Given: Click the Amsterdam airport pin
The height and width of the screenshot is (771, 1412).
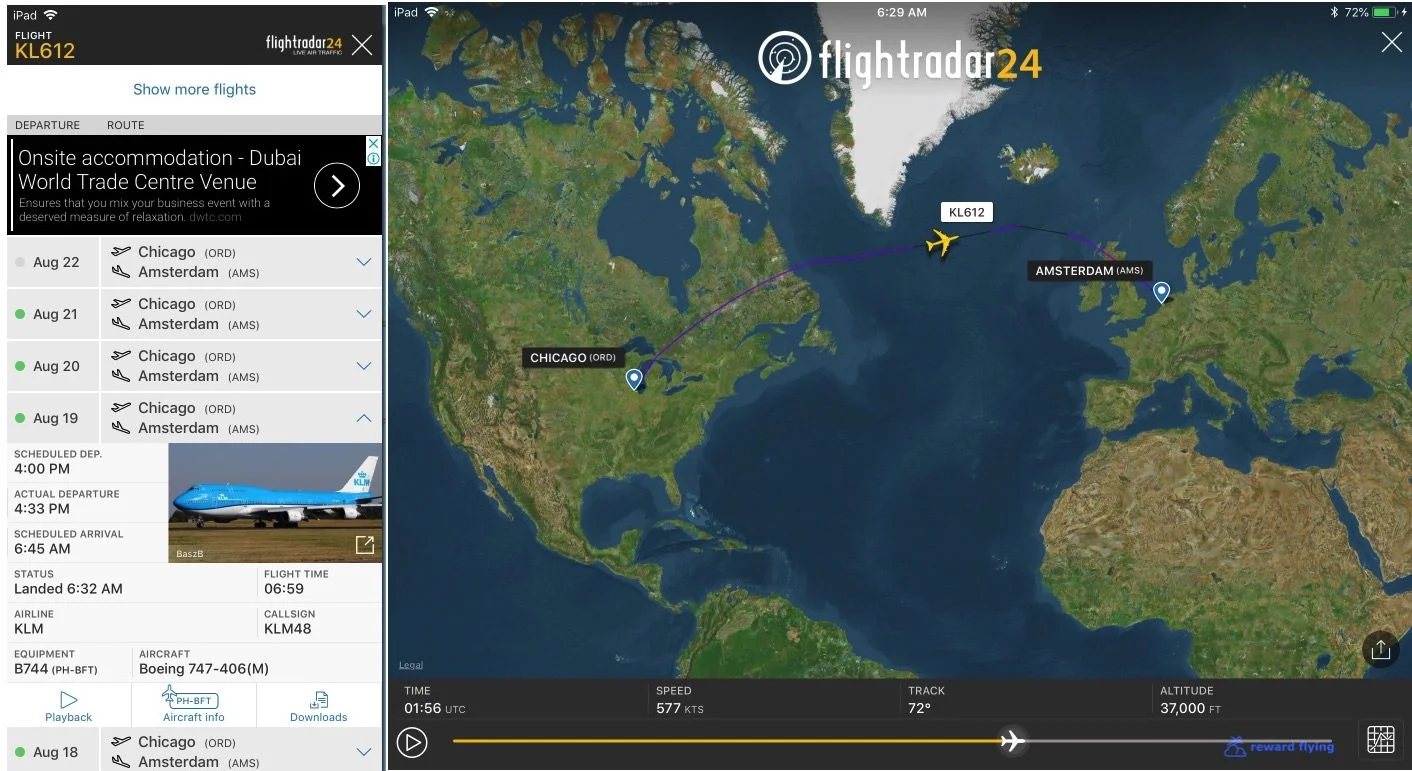Looking at the screenshot, I should pos(1161,292).
